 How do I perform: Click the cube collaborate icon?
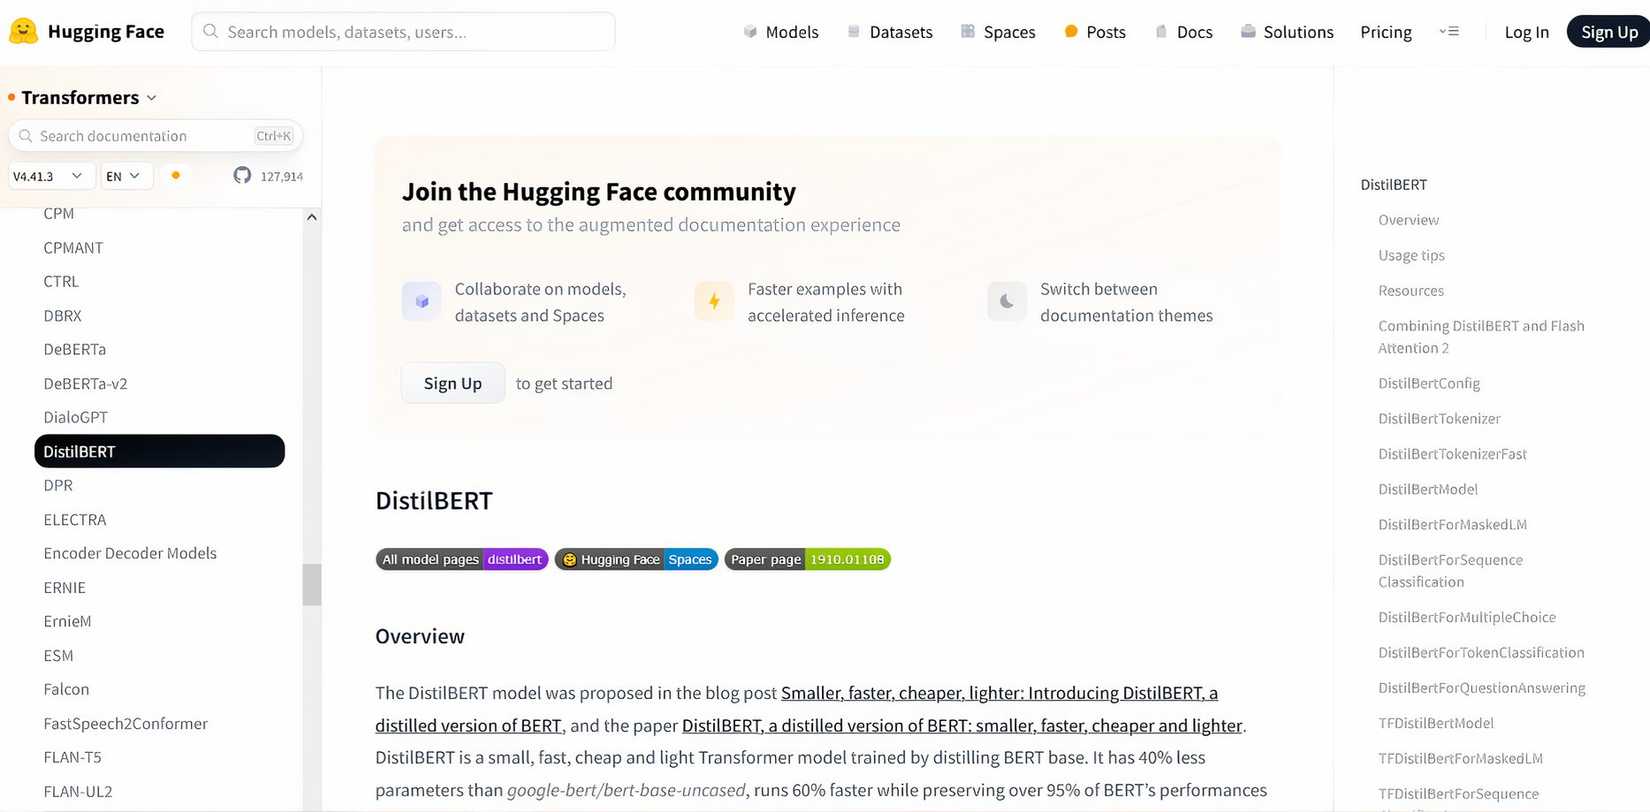coord(422,301)
